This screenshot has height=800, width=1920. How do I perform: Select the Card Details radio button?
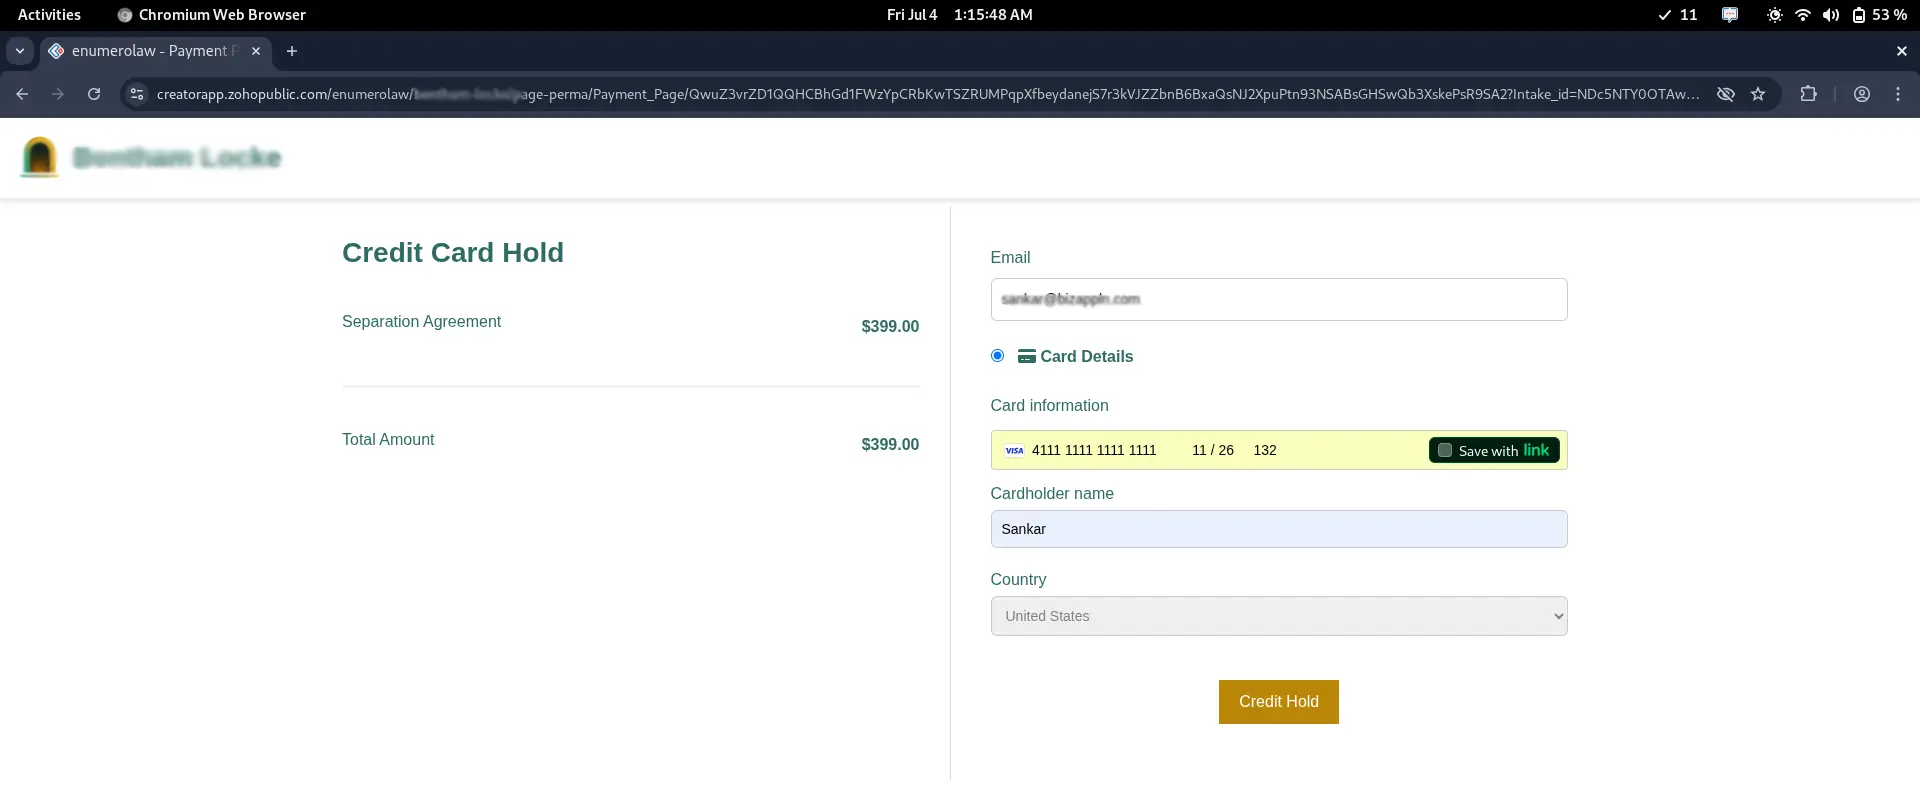click(x=997, y=355)
